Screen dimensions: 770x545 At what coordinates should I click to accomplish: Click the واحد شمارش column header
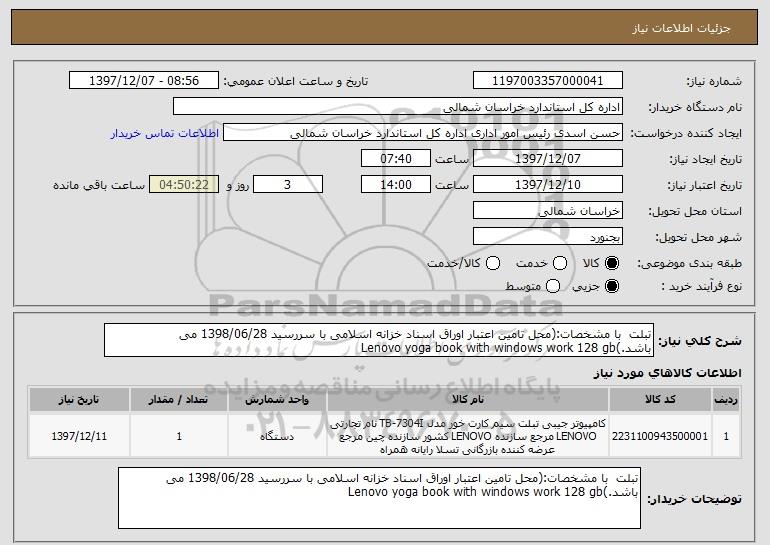click(277, 400)
